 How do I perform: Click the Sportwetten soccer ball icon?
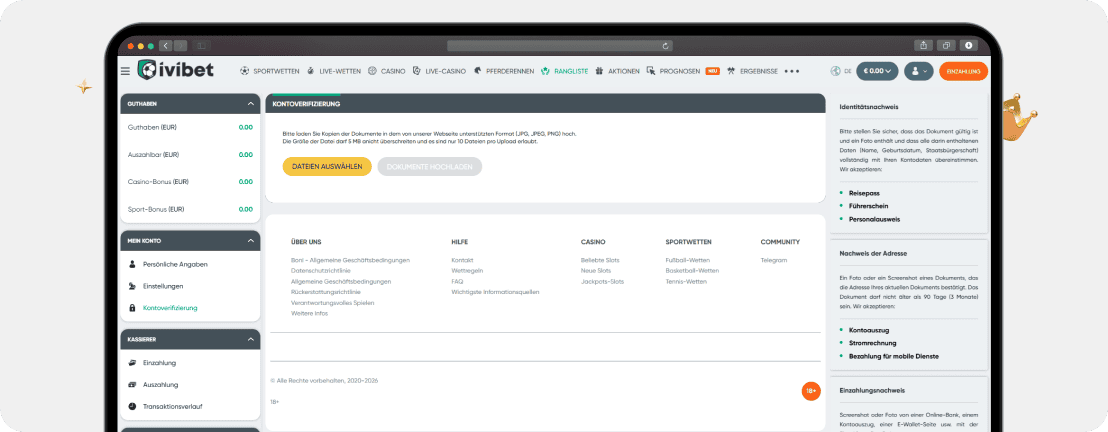[244, 71]
